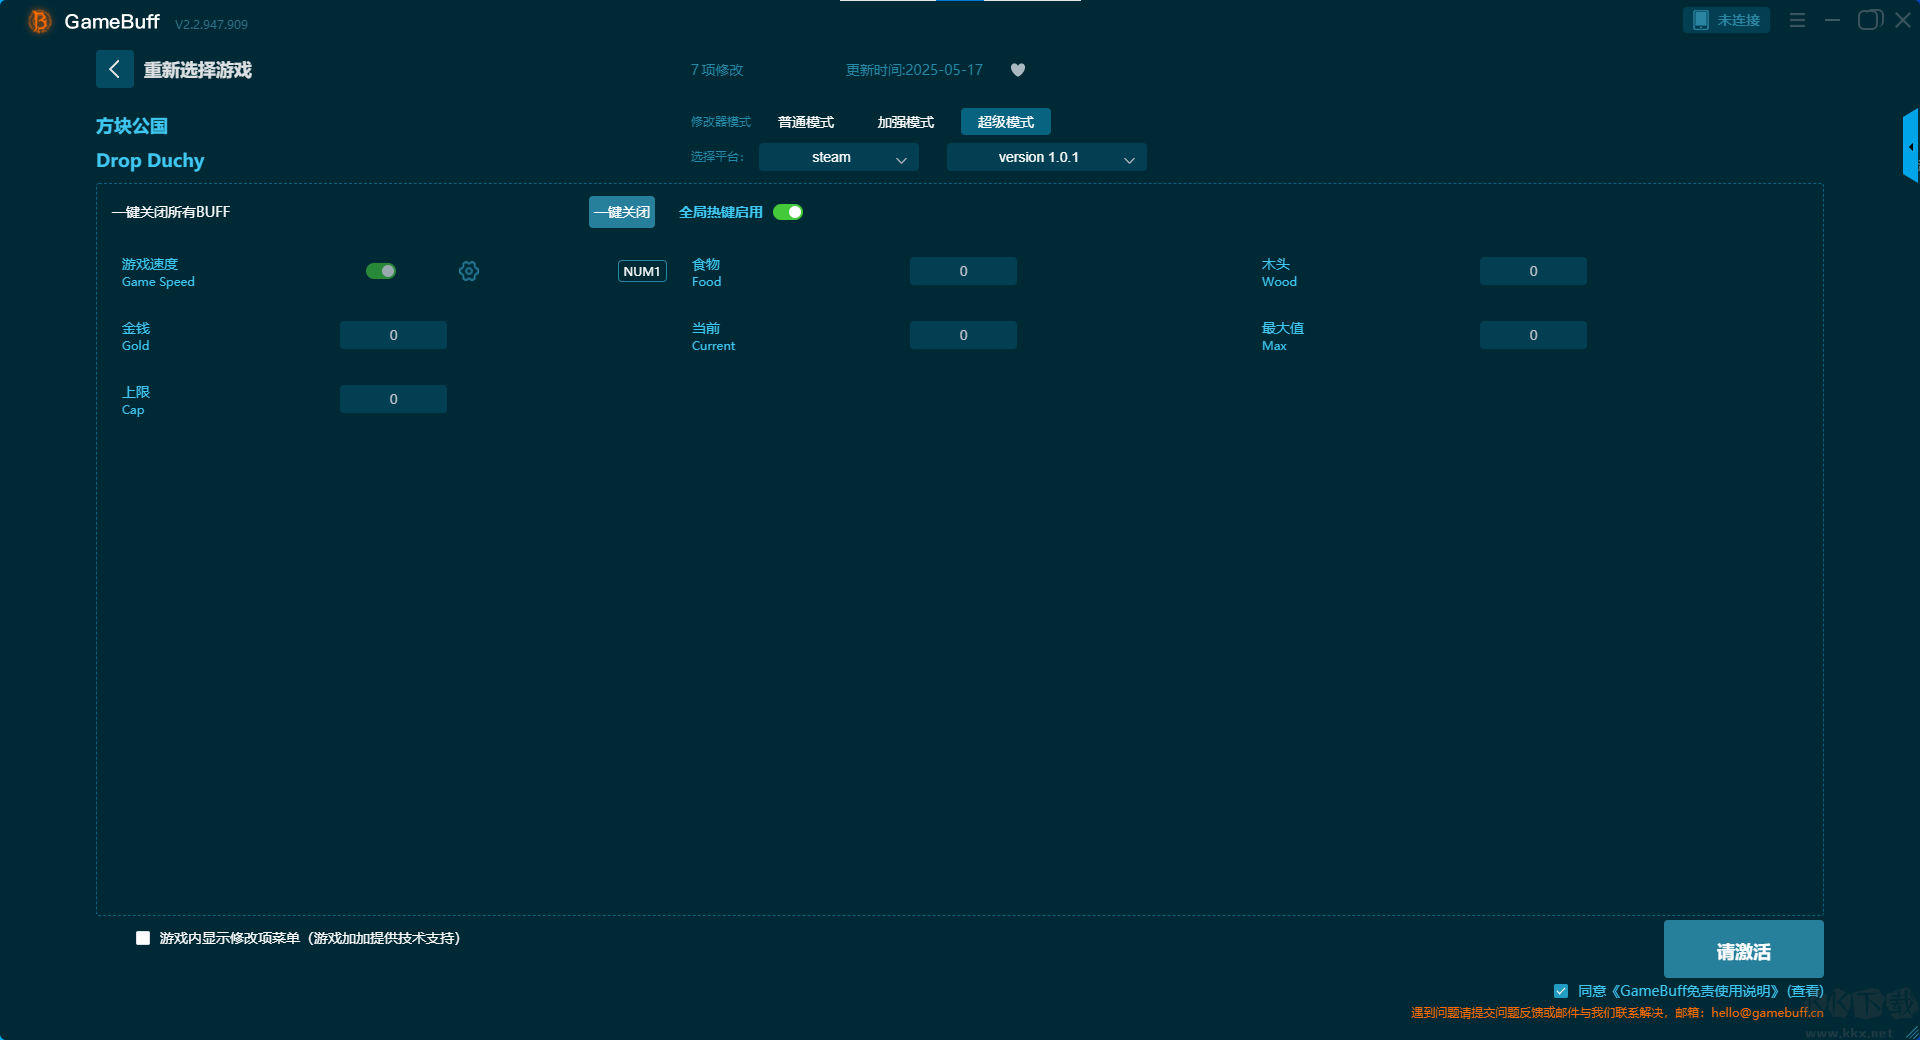Open the (查看) disclaimer link
The image size is (1920, 1040).
click(x=1805, y=991)
